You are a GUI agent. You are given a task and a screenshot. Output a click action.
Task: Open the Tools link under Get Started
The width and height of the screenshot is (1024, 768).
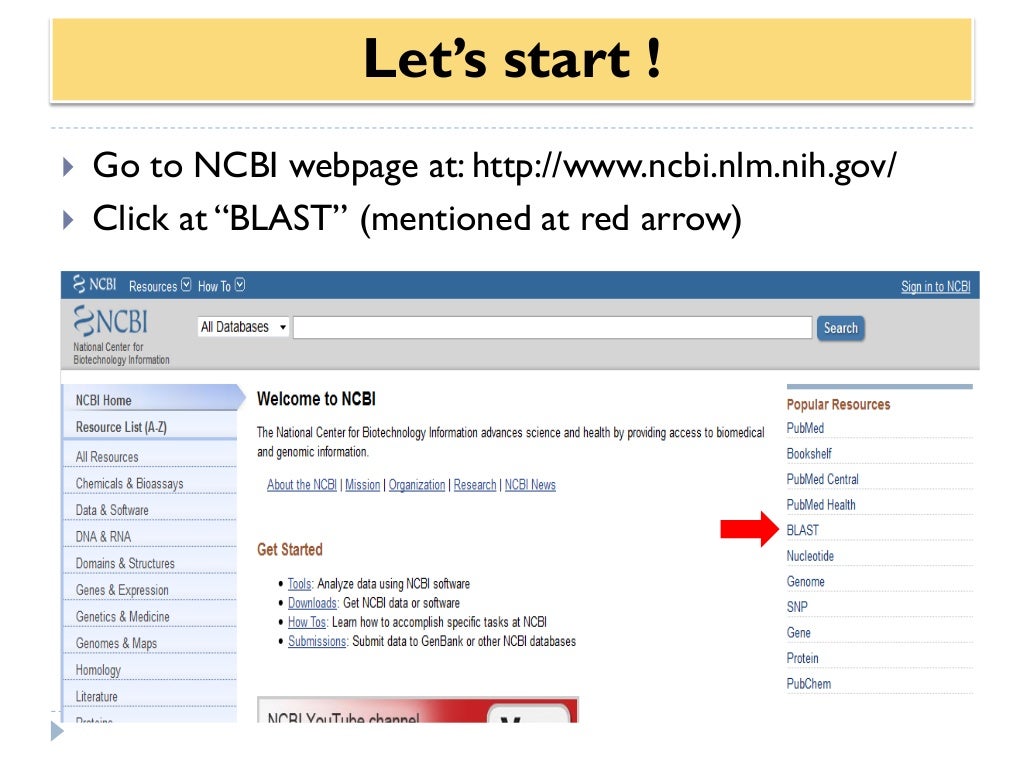click(x=300, y=584)
